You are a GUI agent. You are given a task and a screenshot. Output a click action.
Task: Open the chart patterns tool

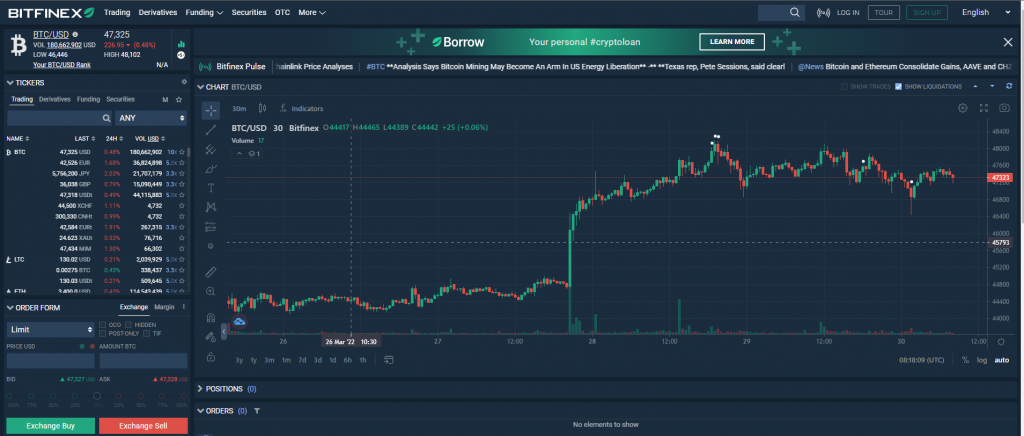(210, 207)
